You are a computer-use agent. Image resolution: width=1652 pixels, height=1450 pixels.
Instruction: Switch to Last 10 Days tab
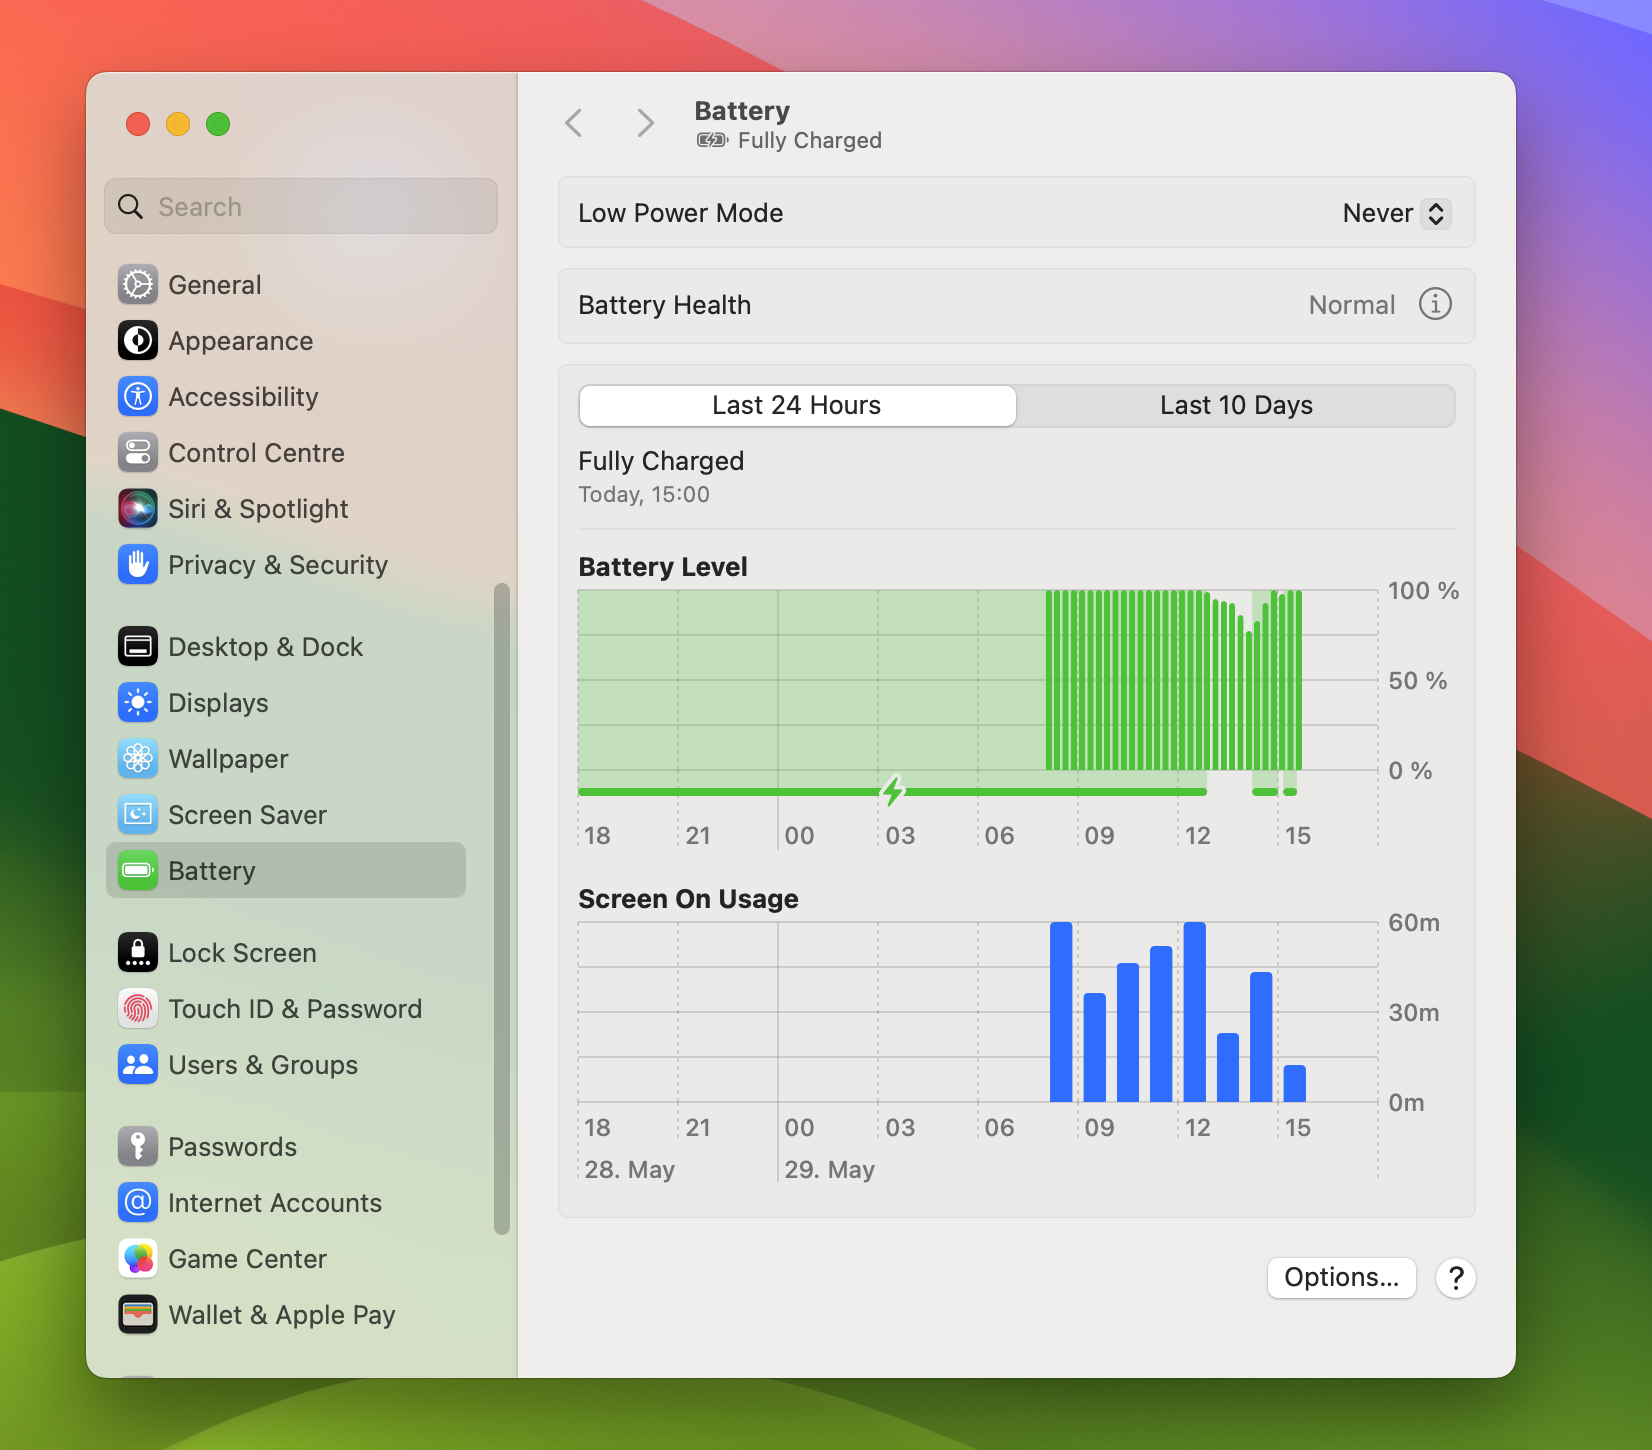[1235, 405]
